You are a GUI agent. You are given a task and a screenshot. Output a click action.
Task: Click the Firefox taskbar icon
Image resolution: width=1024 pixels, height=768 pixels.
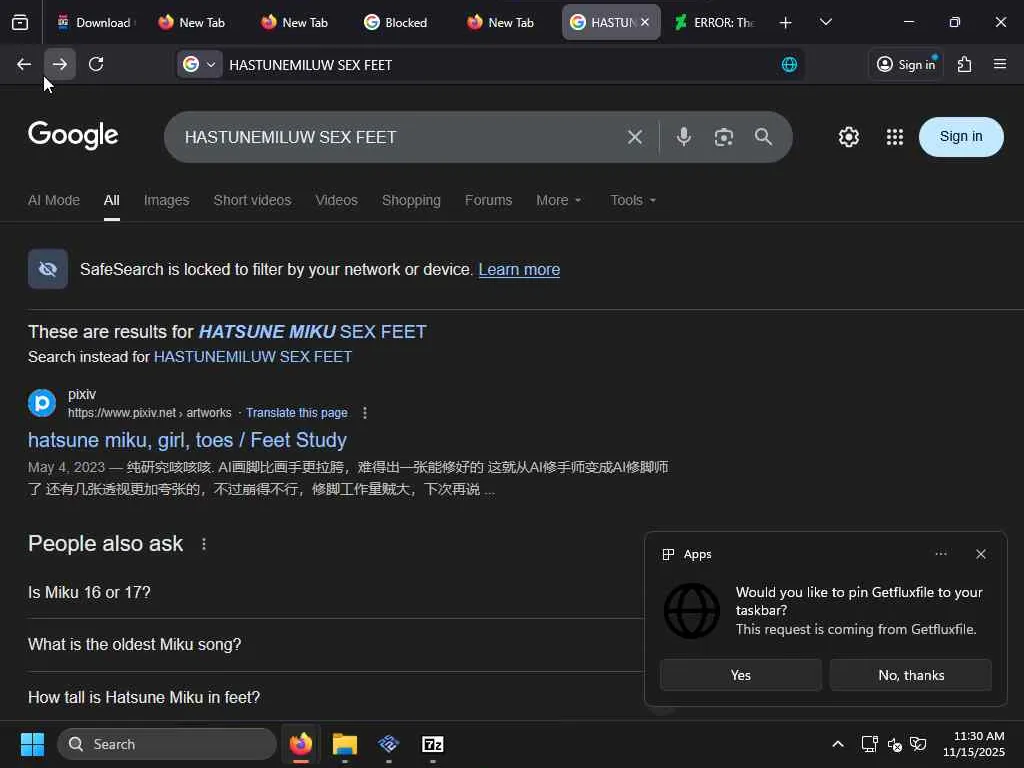(300, 744)
